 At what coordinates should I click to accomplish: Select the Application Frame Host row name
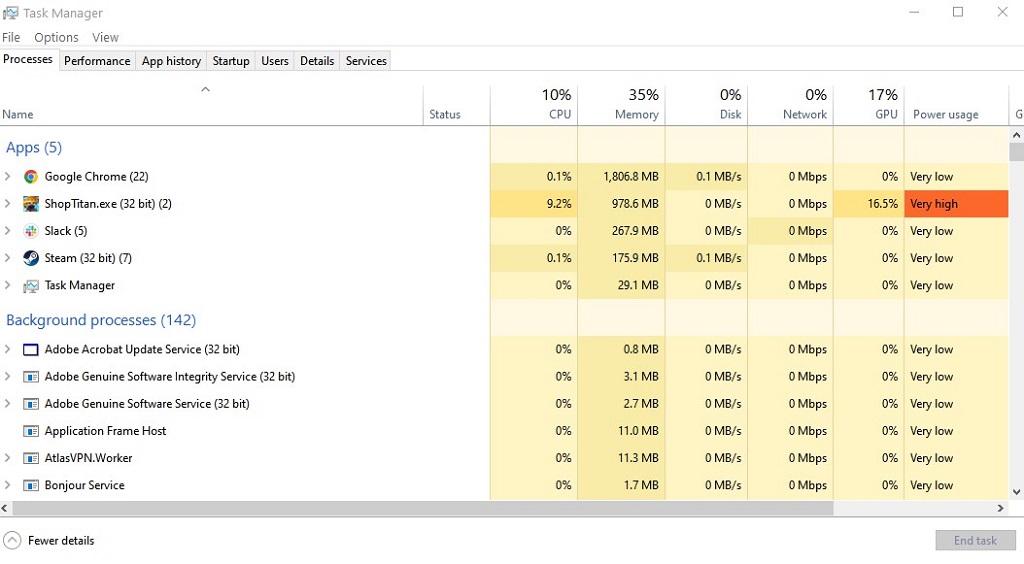pos(105,431)
